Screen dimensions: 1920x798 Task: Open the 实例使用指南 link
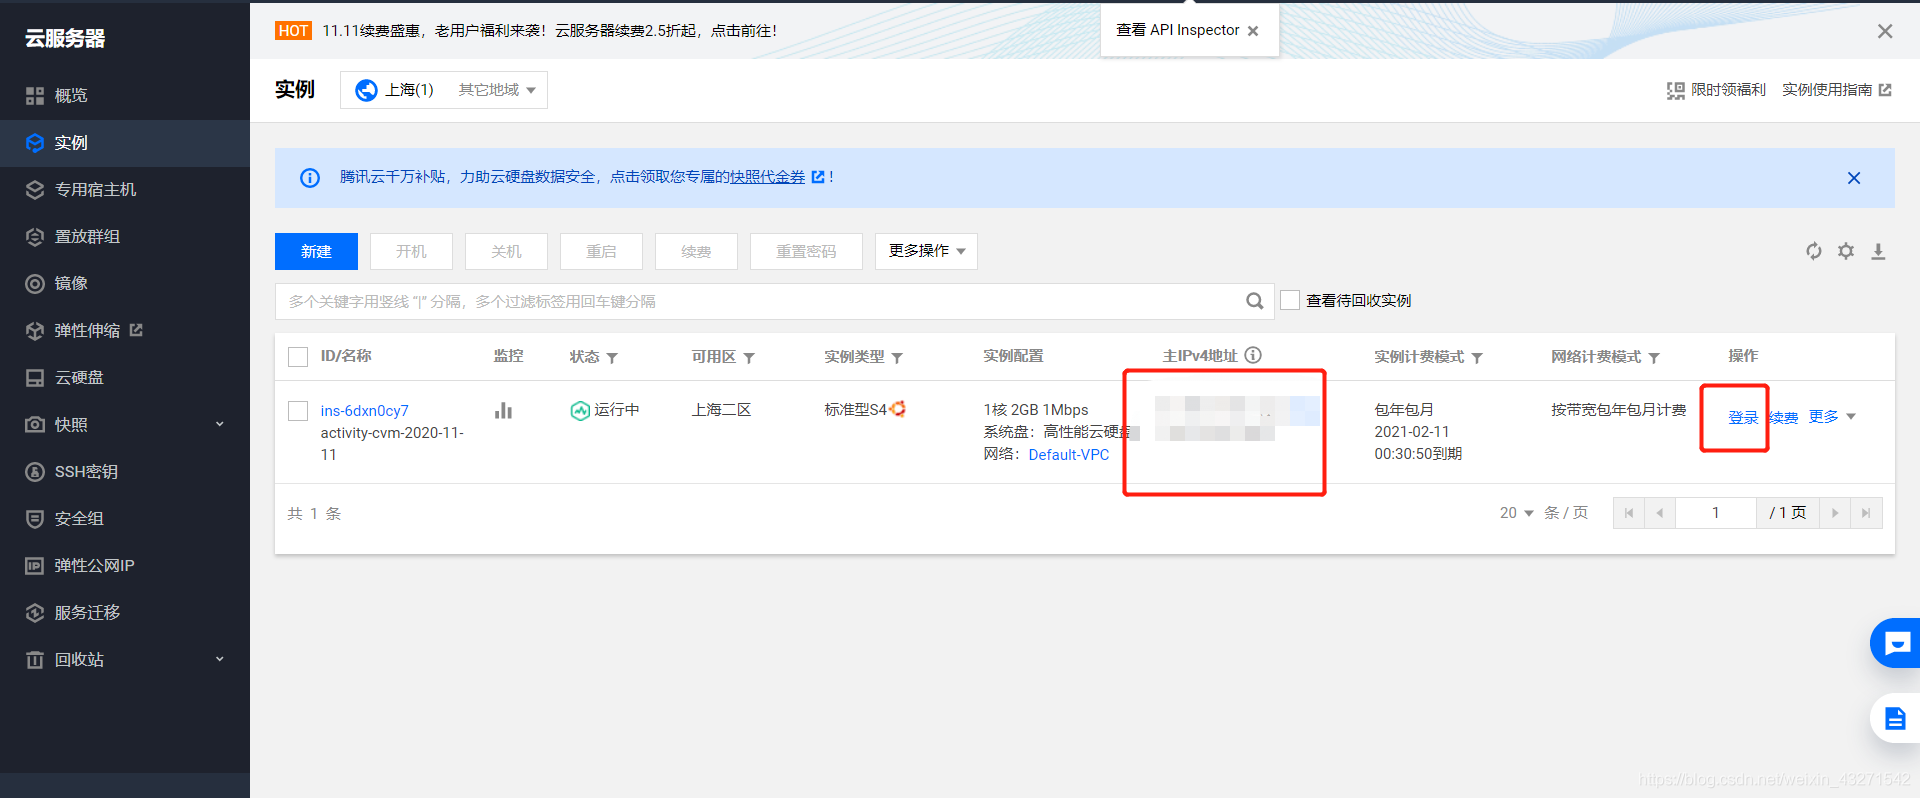(1836, 90)
